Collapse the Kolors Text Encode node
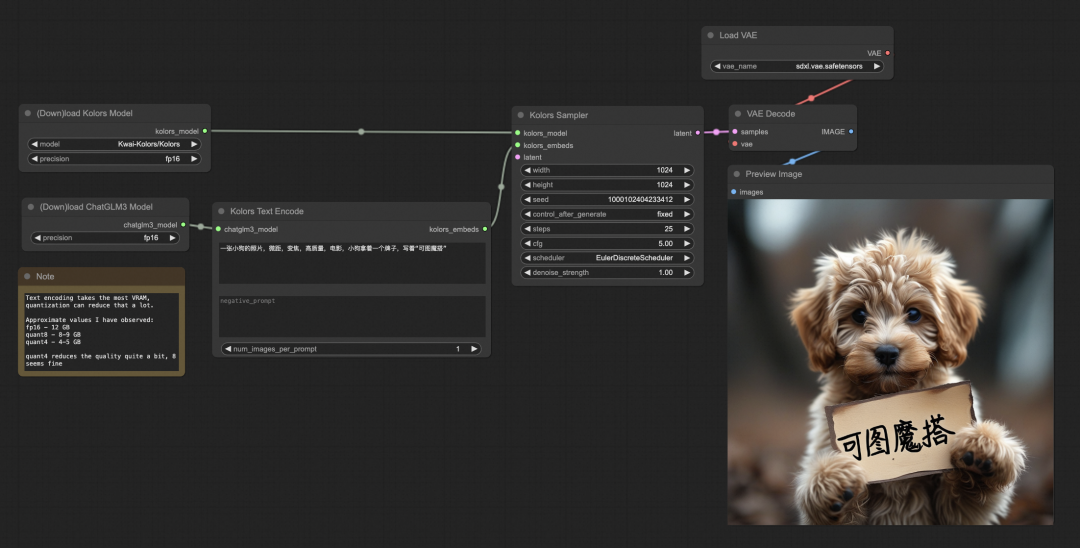The width and height of the screenshot is (1080, 548). coord(221,211)
